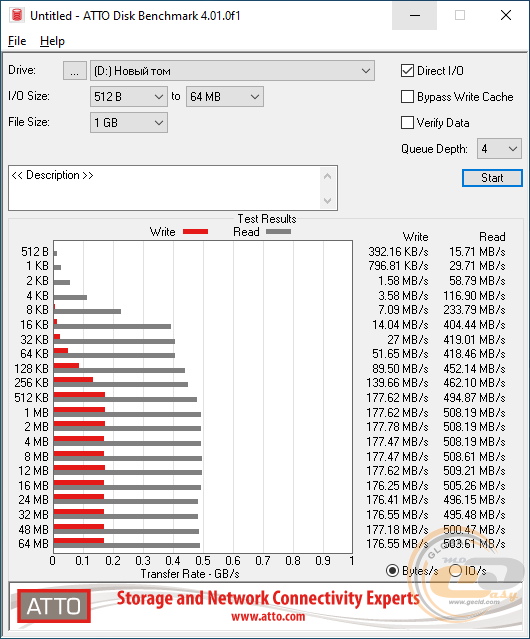The image size is (530, 639).
Task: Select the Bytes/s radio button
Action: (x=392, y=571)
